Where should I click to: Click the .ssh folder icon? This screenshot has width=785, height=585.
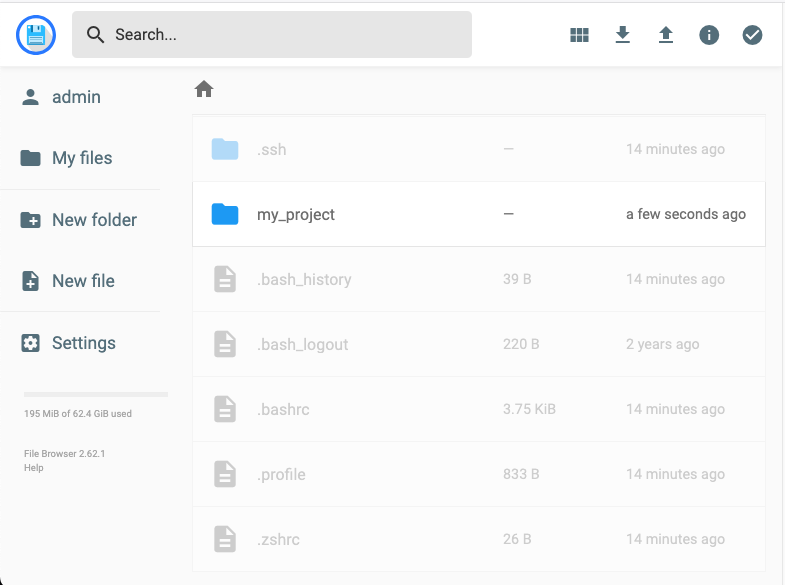pos(225,149)
